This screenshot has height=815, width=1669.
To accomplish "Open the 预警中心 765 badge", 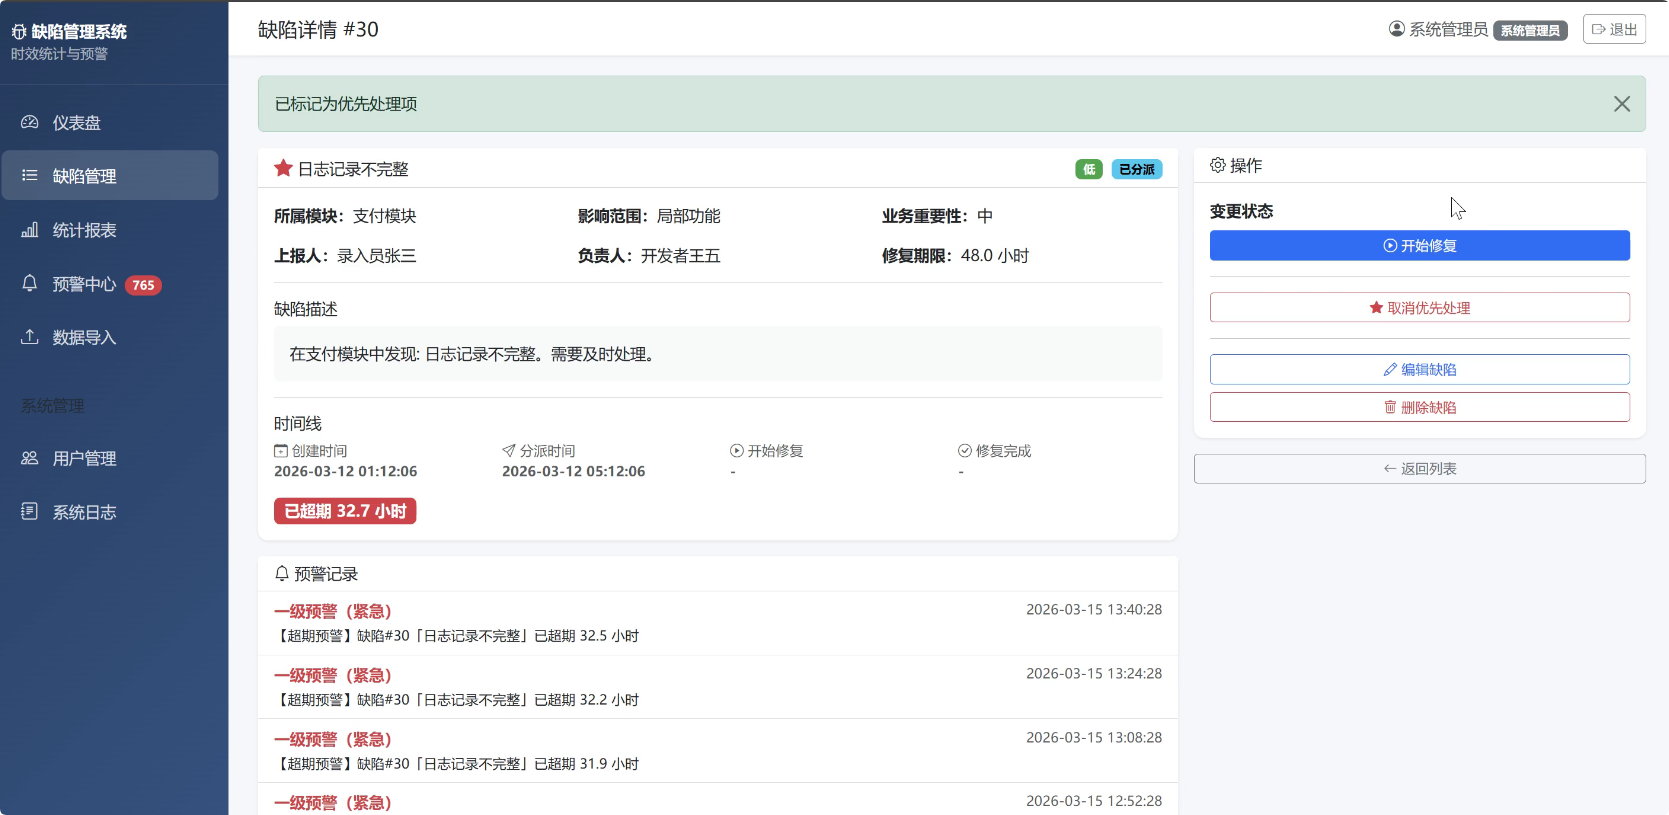I will pos(144,285).
